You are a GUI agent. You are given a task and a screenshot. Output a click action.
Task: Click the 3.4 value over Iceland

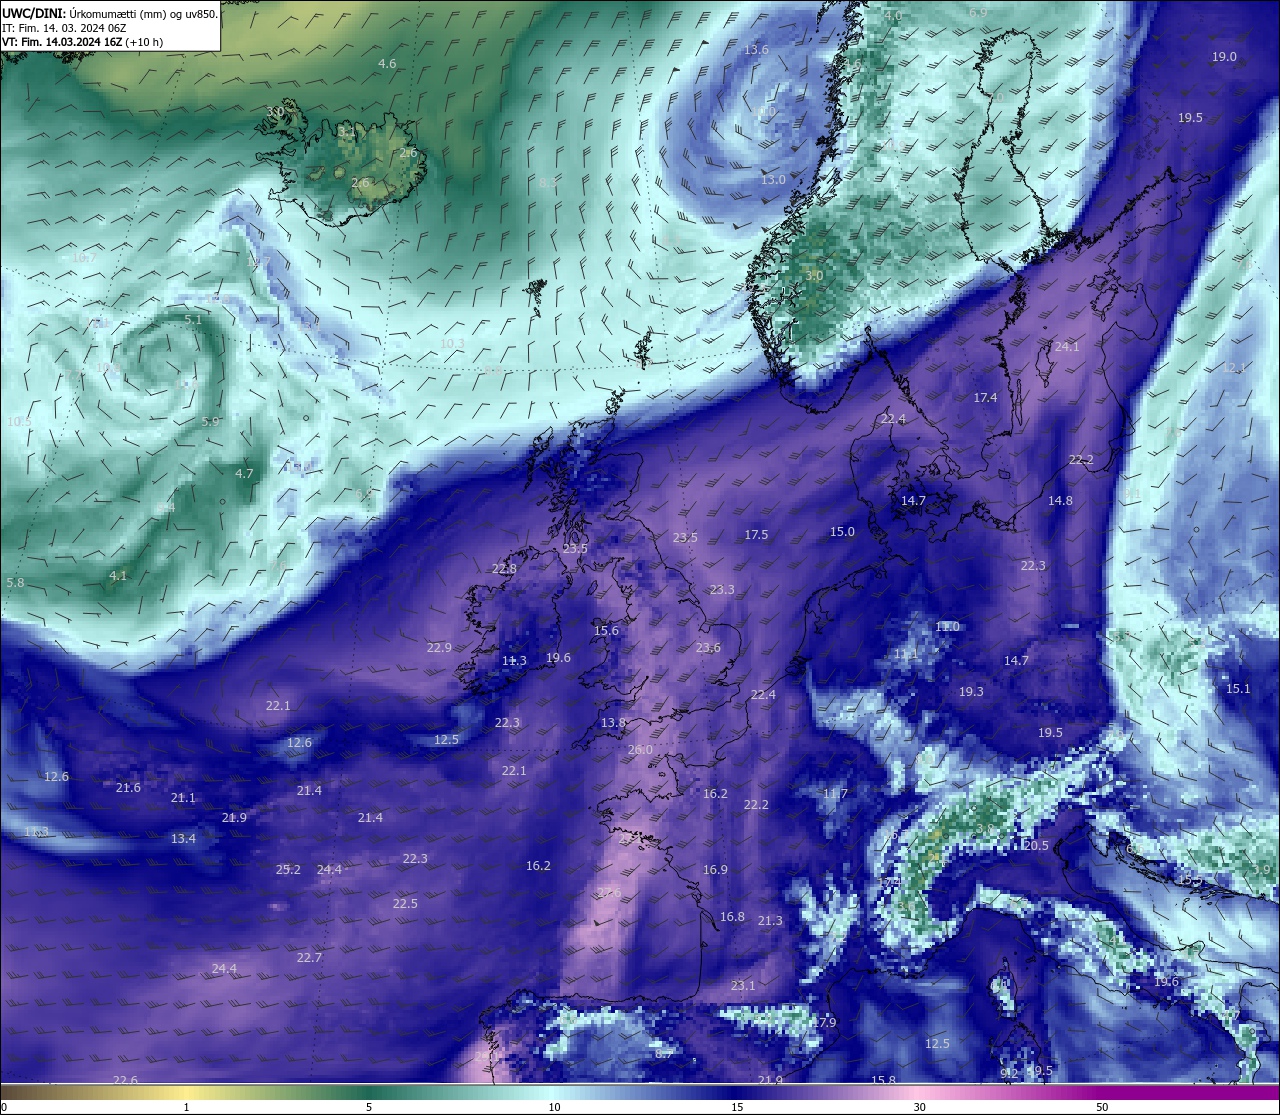click(x=346, y=131)
